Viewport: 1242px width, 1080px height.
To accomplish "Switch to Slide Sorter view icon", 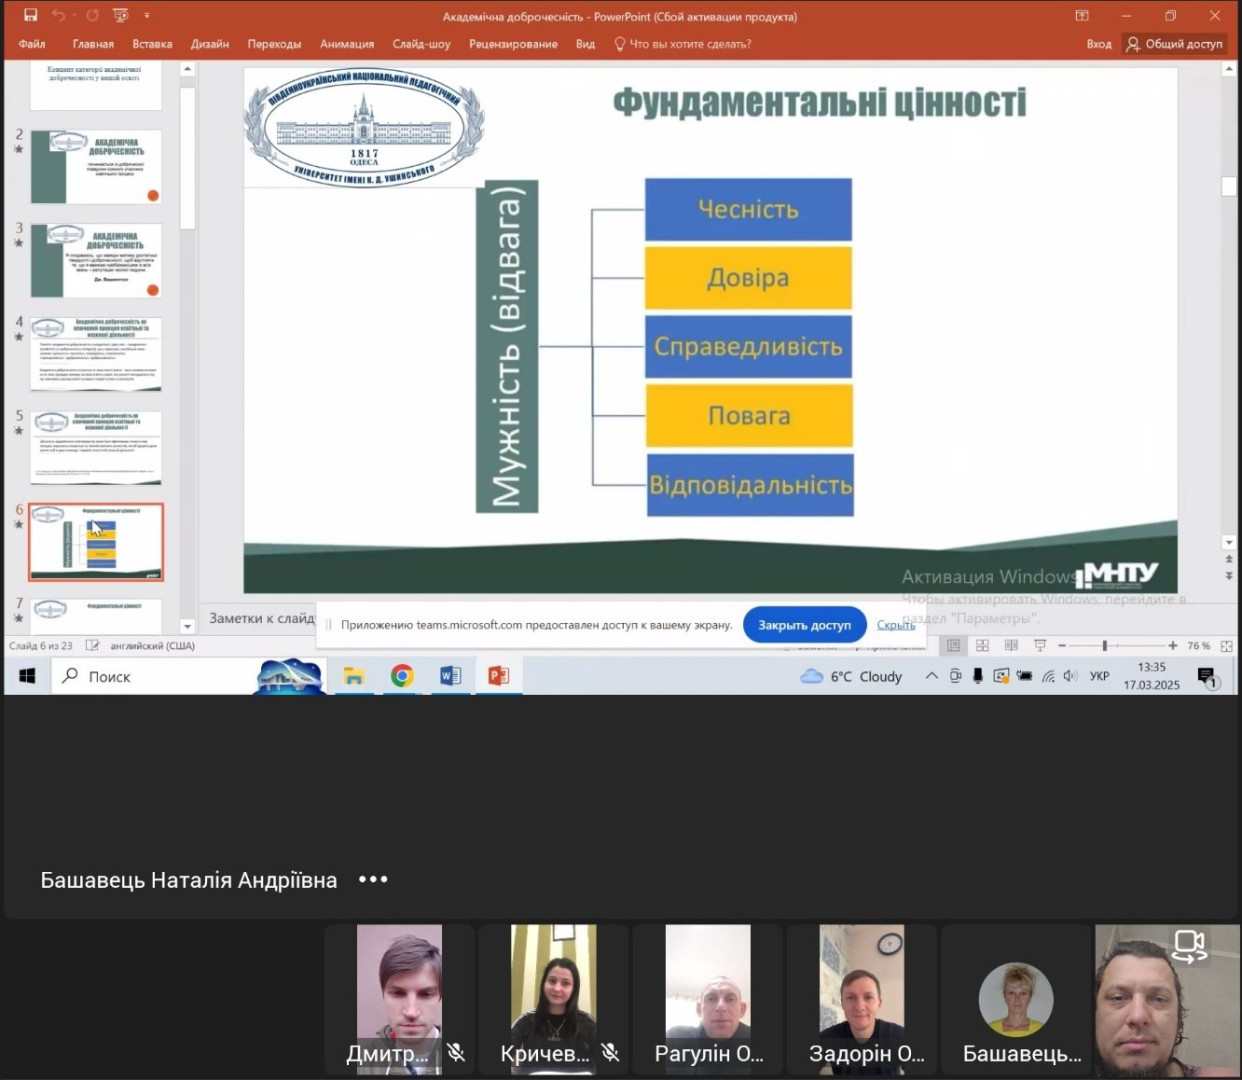I will [982, 646].
